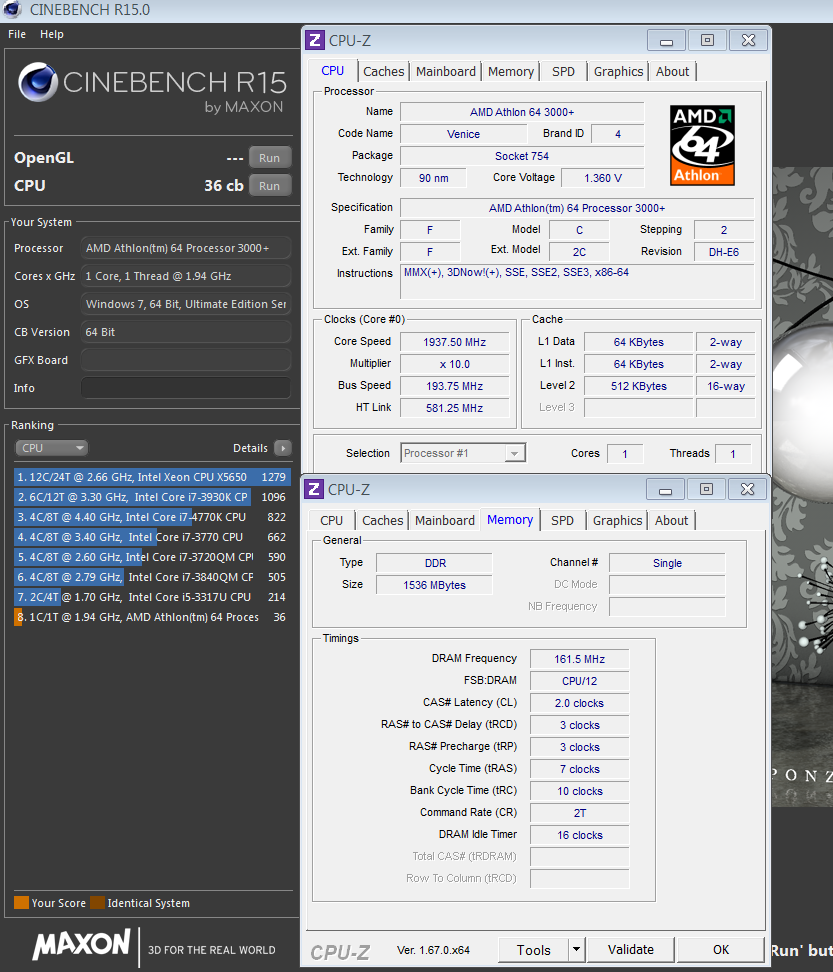
Task: Switch to Graphics tab in top CPU-Z window
Action: (x=619, y=72)
